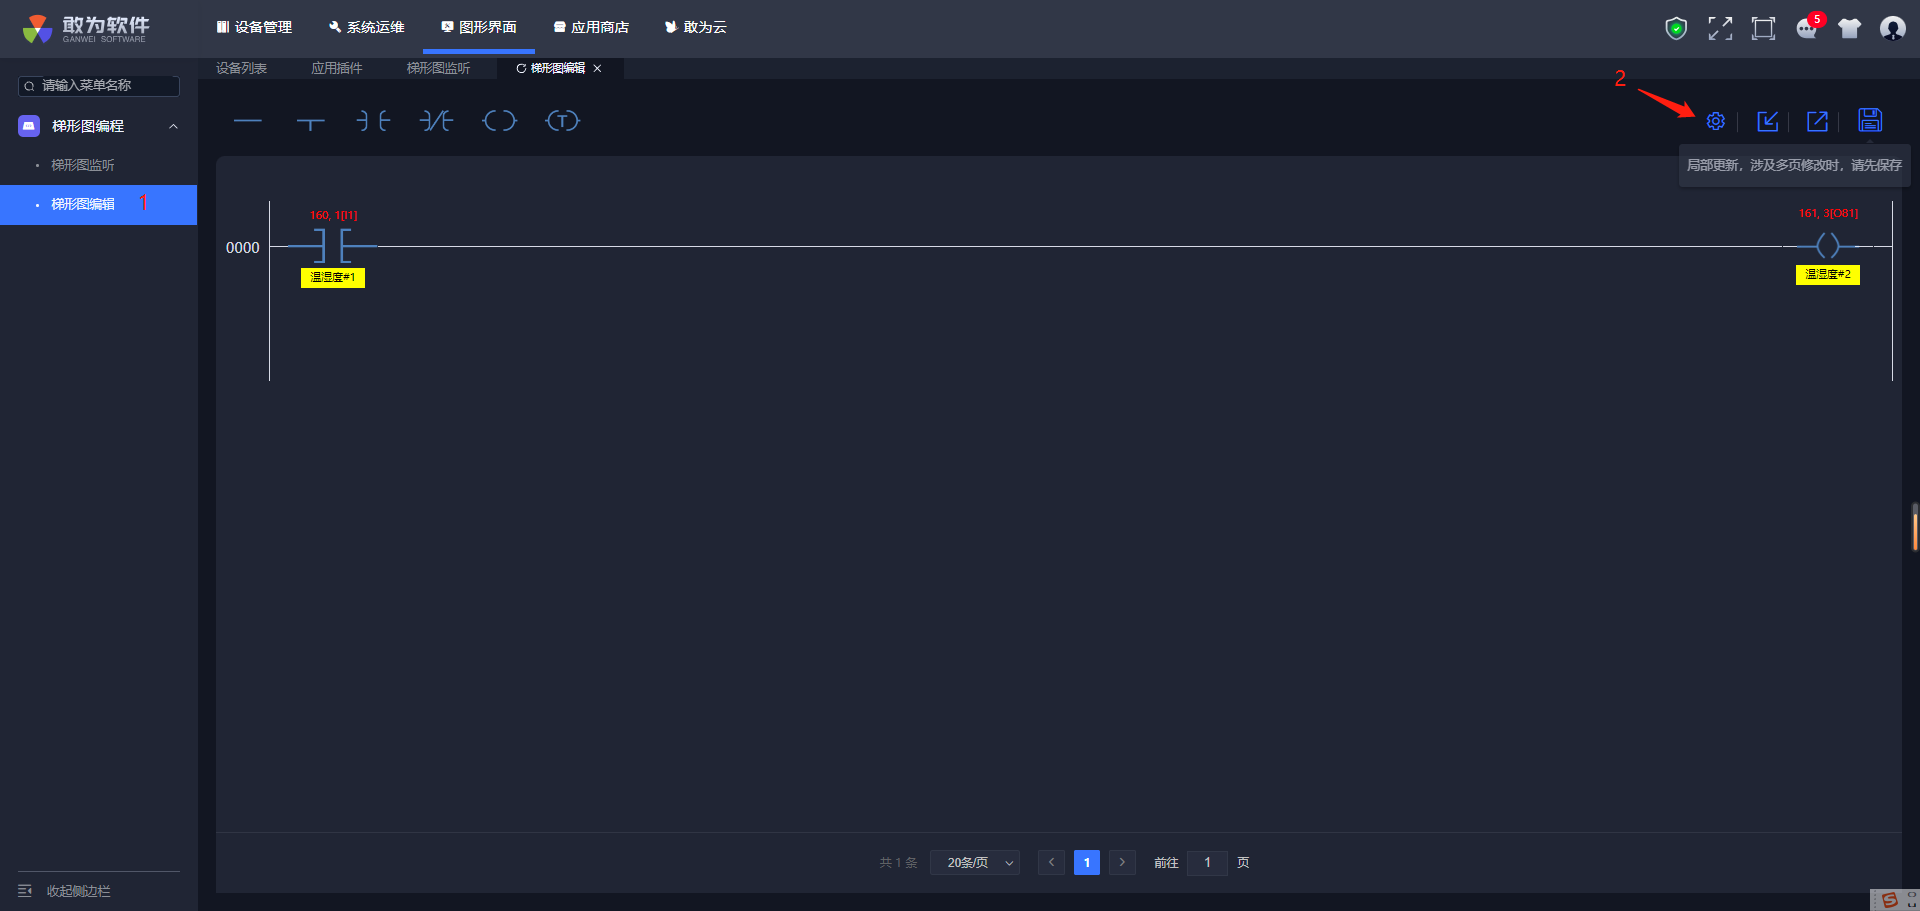Image resolution: width=1920 pixels, height=911 pixels.
Task: Go to the previous page arrow
Action: [x=1051, y=862]
